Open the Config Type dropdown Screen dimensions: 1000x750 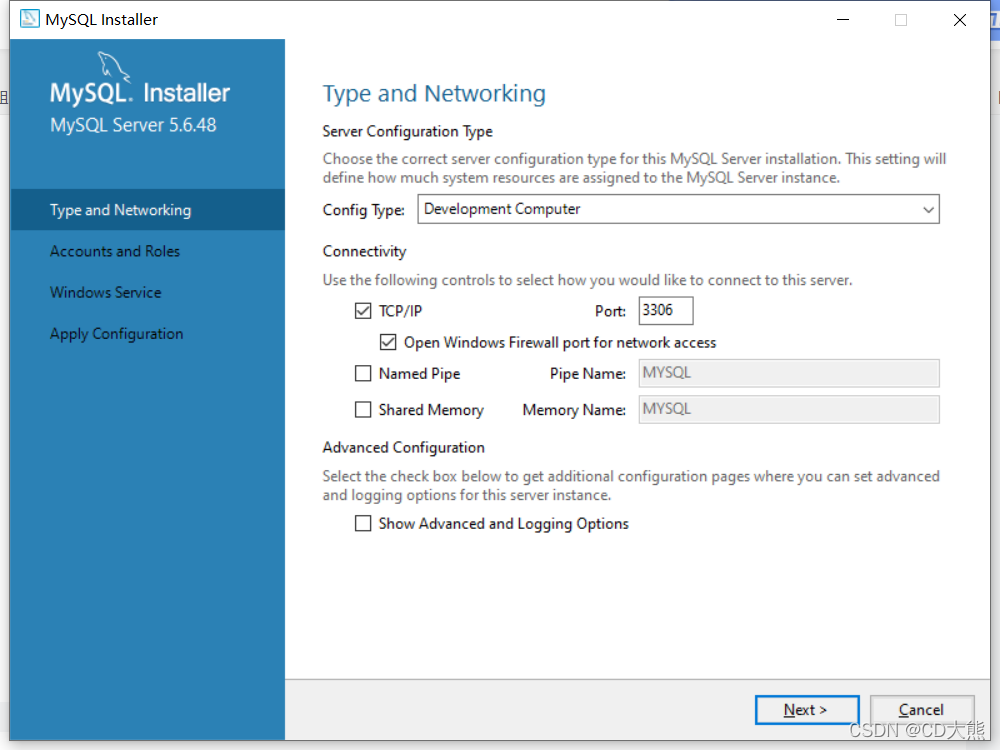(x=678, y=209)
